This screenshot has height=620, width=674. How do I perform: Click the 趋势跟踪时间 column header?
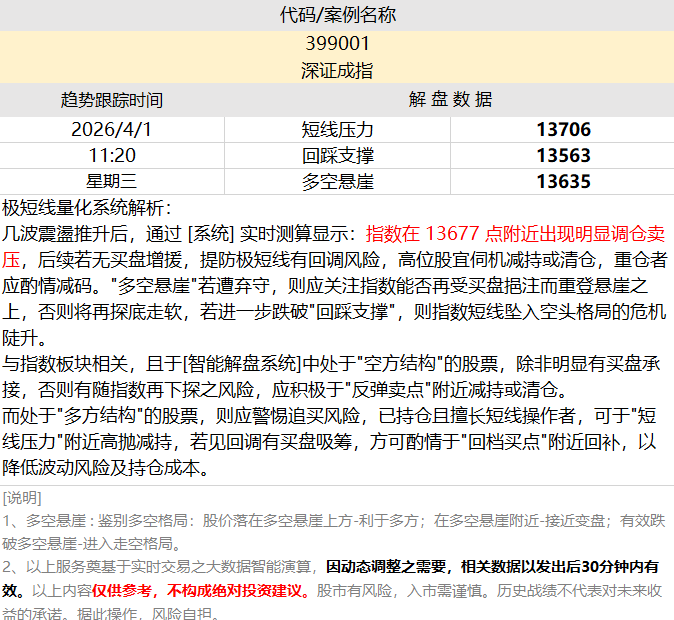tap(112, 100)
